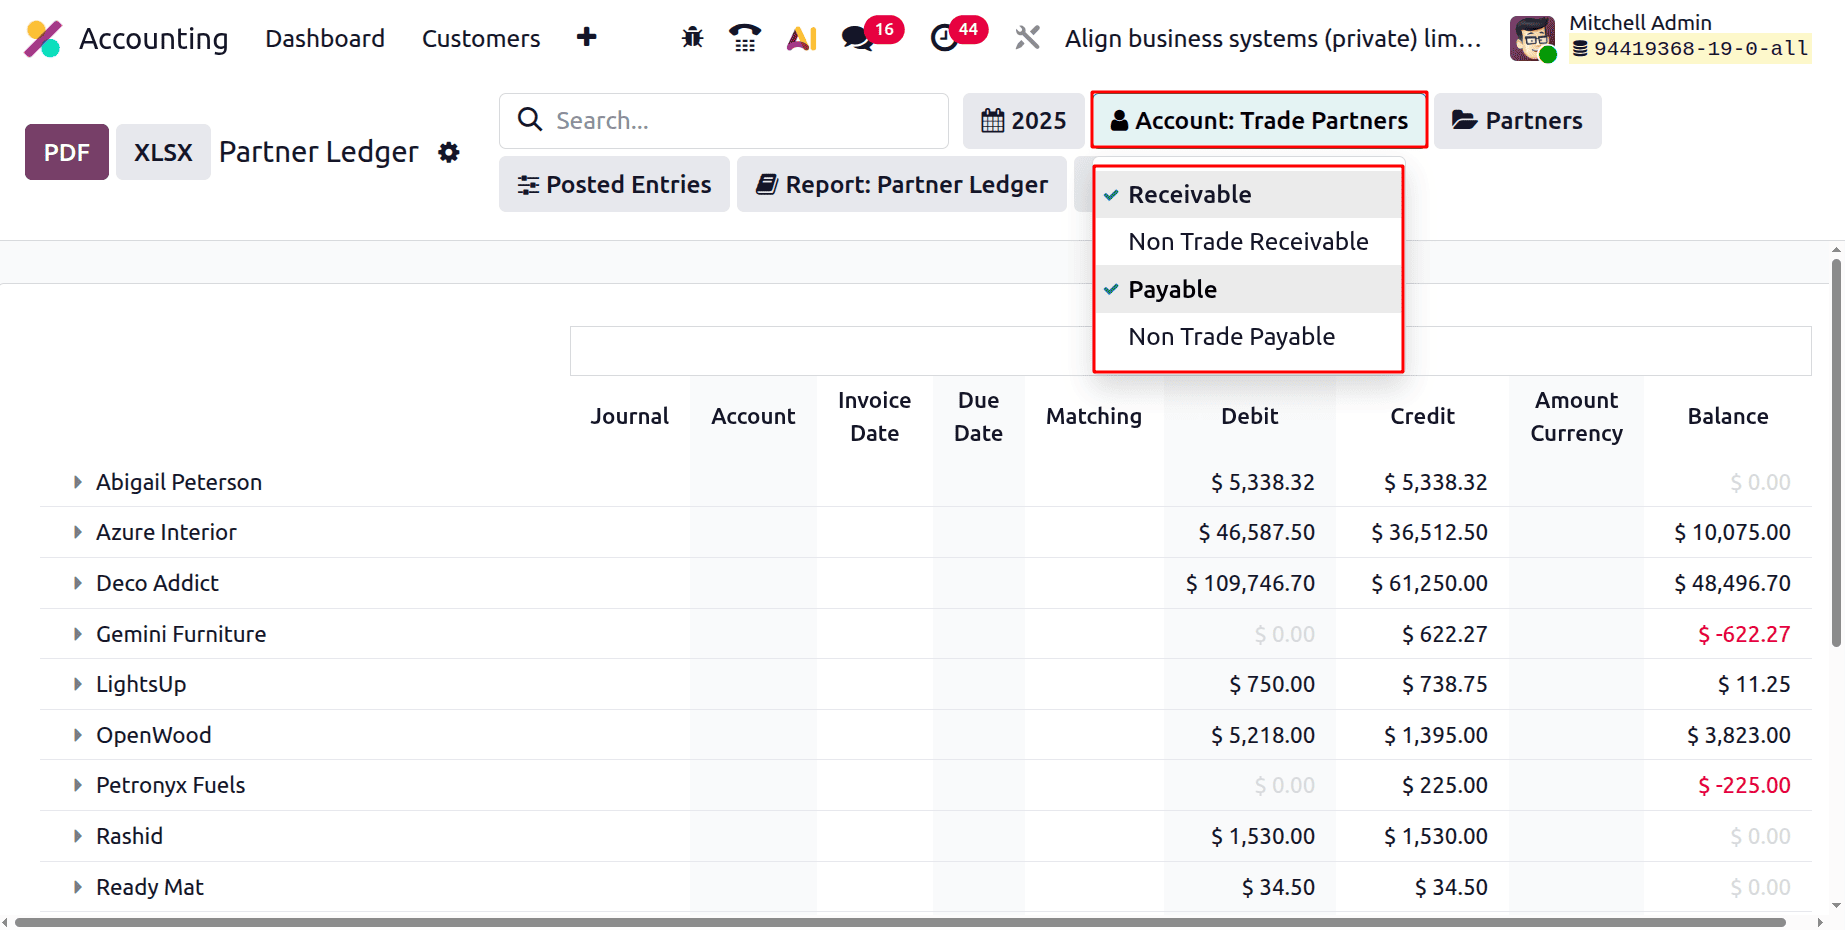The width and height of the screenshot is (1845, 930).
Task: Enable the Non Trade Receivable option
Action: (x=1249, y=241)
